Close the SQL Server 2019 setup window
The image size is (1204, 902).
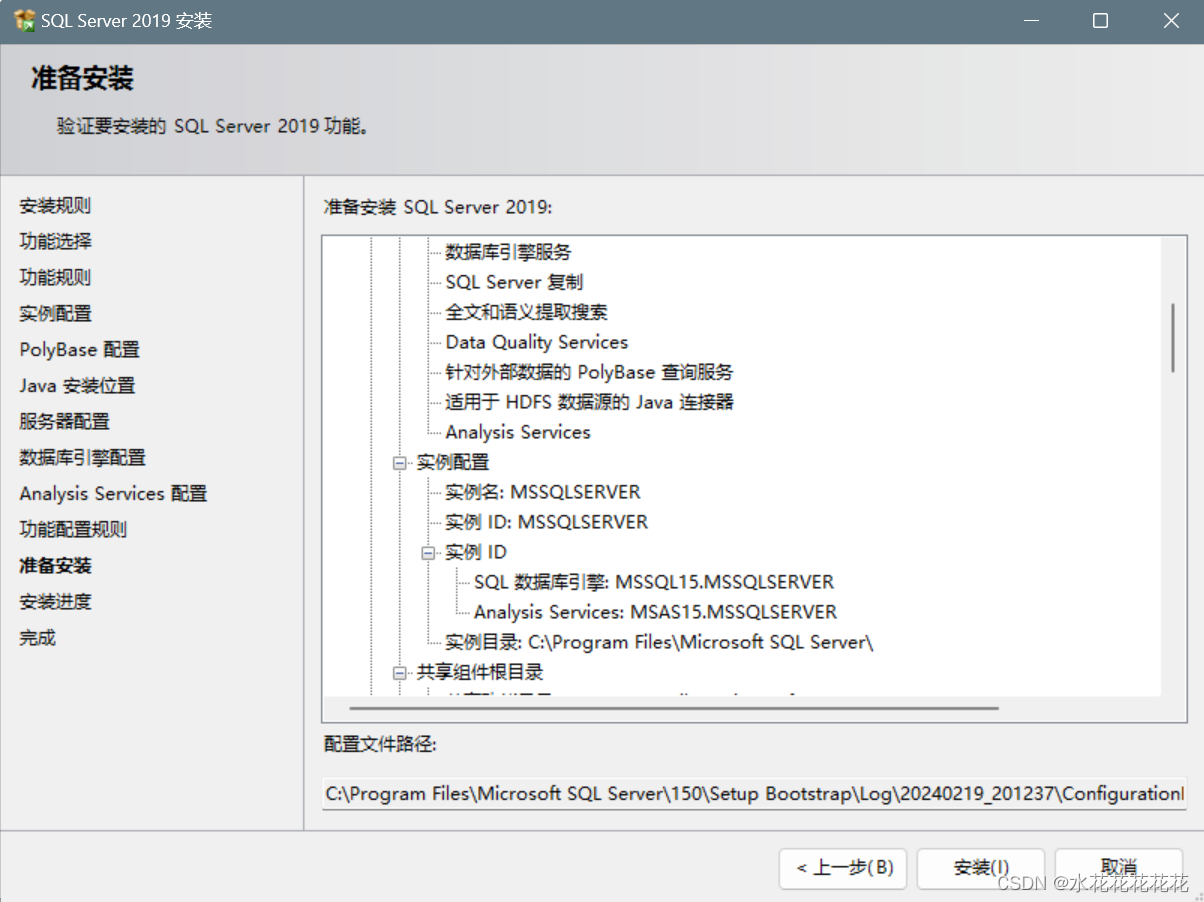coord(1171,20)
